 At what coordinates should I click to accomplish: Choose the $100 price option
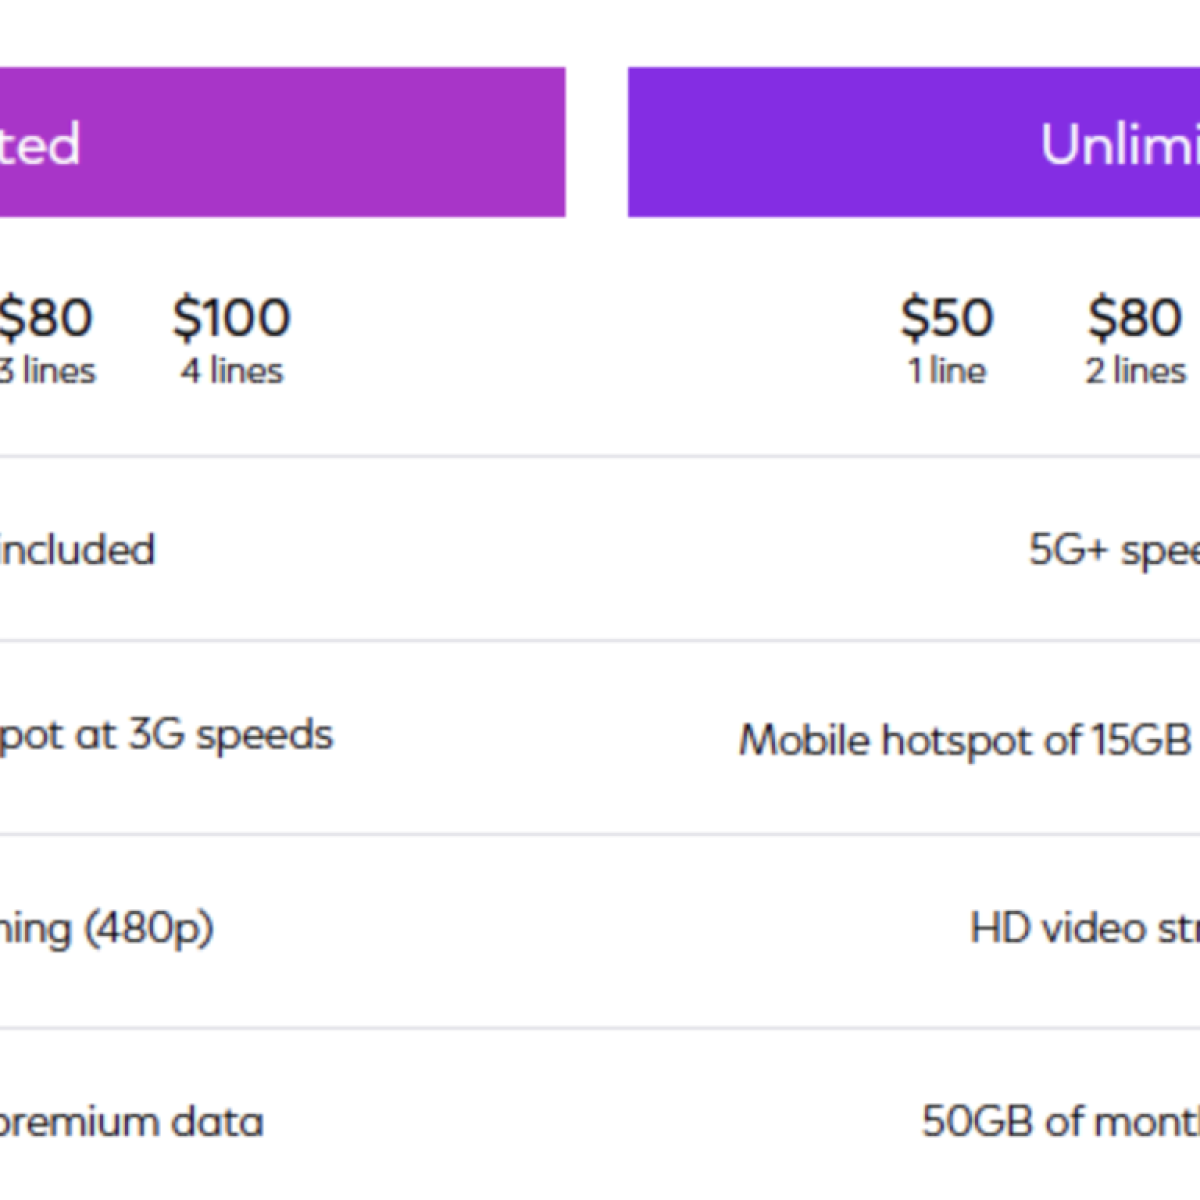tap(231, 318)
